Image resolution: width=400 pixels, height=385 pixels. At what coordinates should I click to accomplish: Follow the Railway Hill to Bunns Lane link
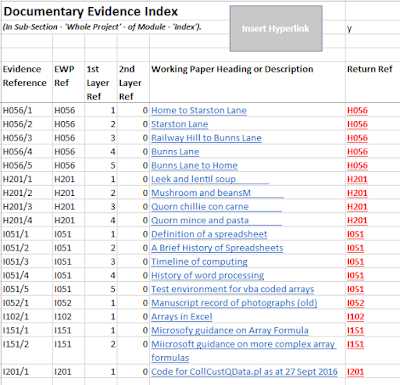click(x=206, y=138)
